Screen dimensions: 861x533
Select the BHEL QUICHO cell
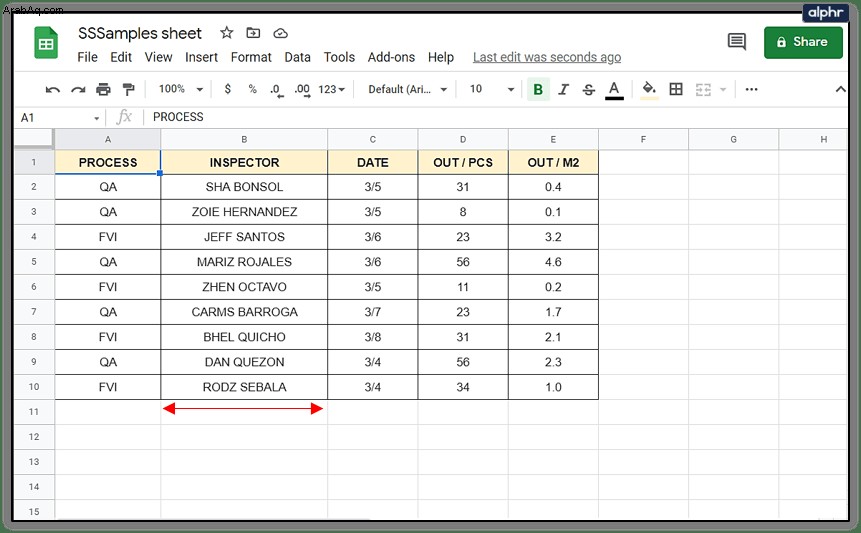click(244, 337)
